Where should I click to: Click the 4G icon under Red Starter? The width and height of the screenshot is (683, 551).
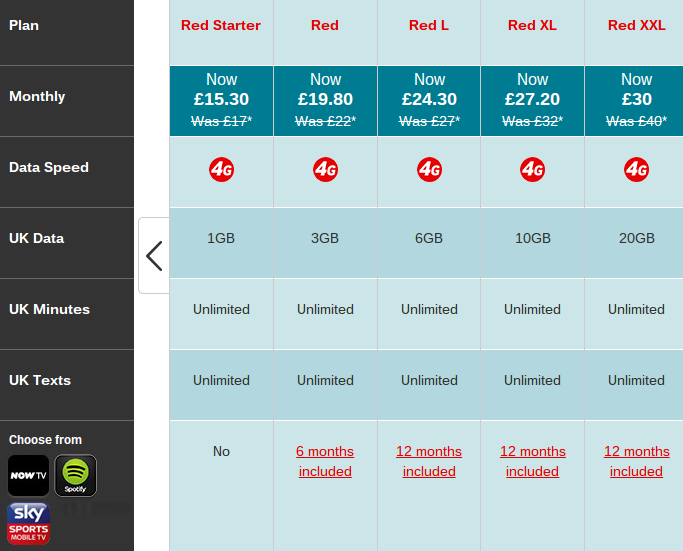221,169
